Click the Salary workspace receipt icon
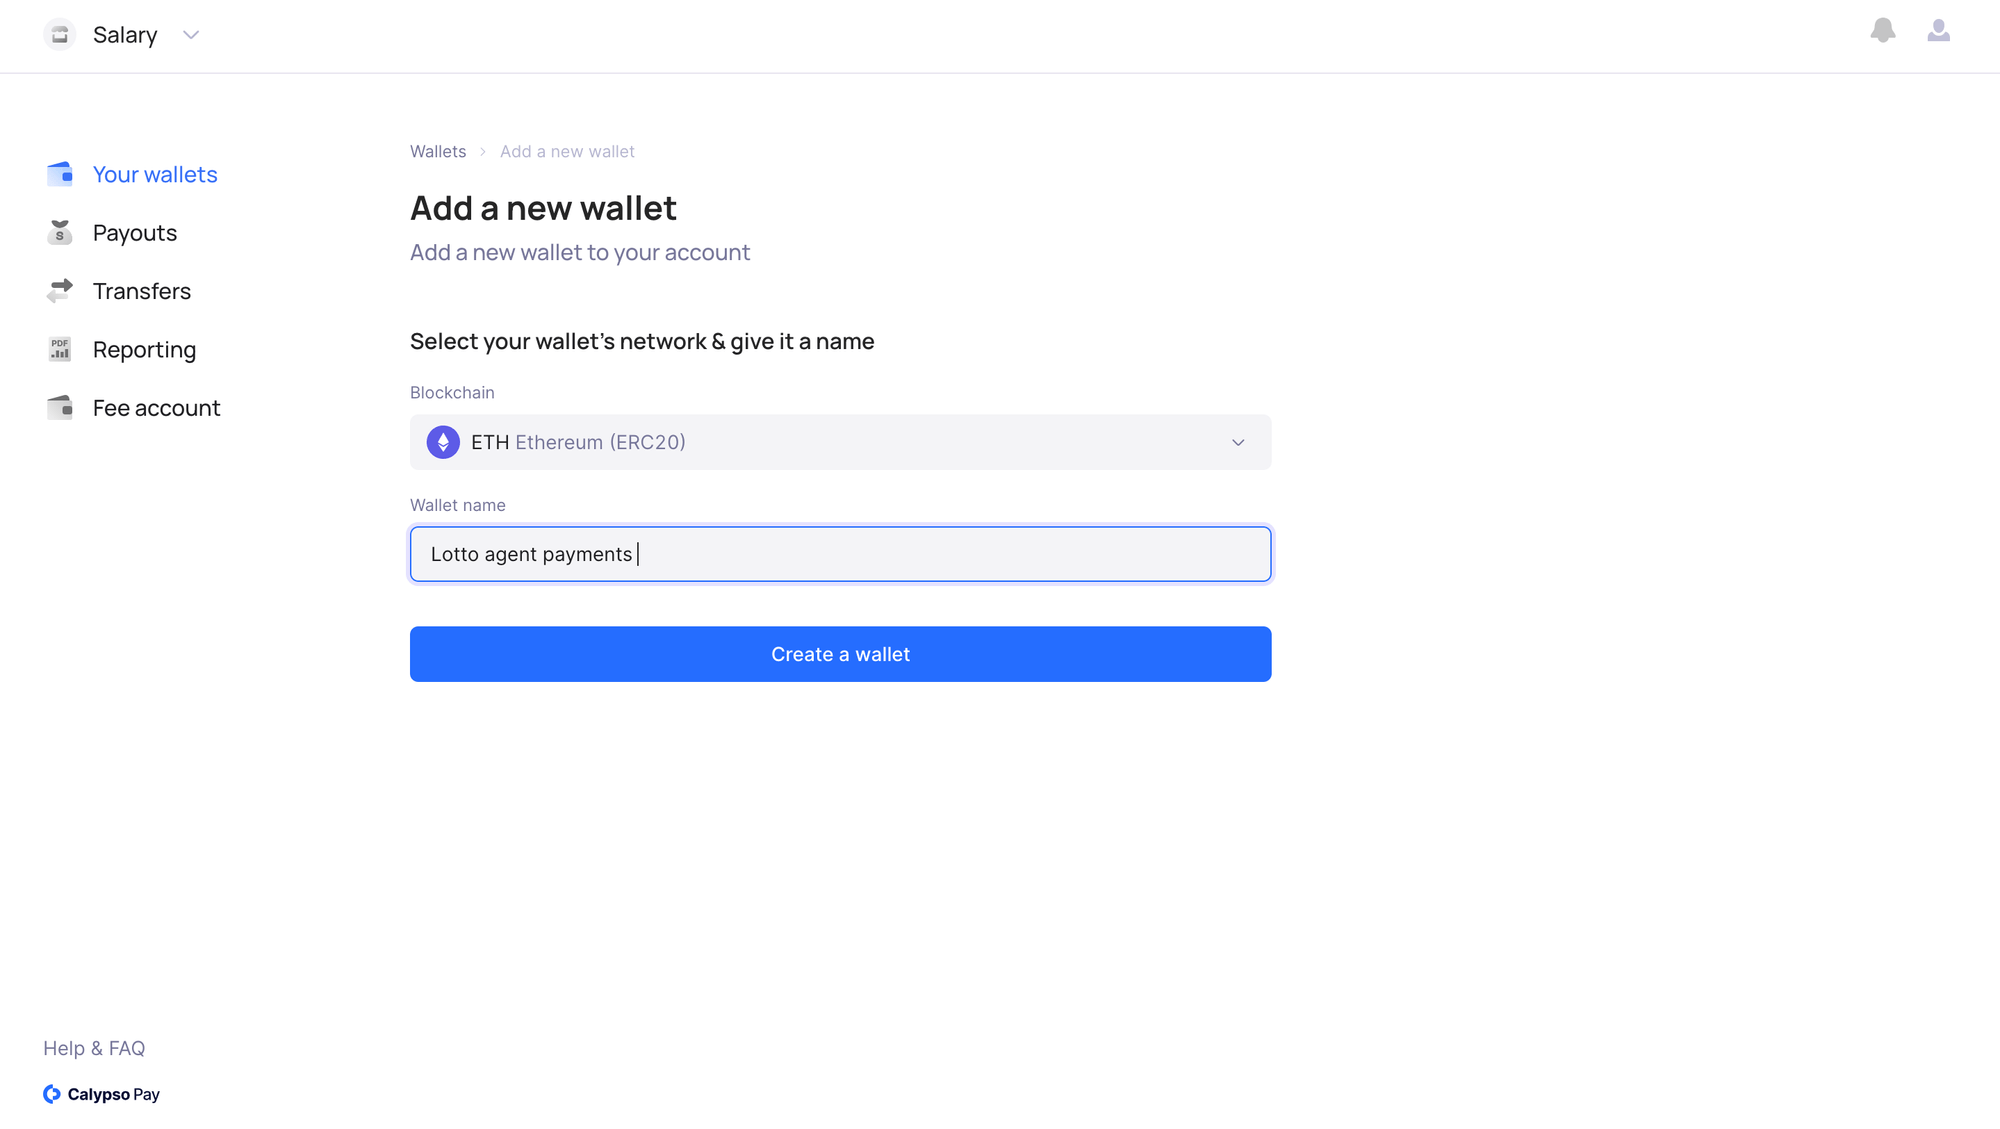2000x1129 pixels. 59,34
